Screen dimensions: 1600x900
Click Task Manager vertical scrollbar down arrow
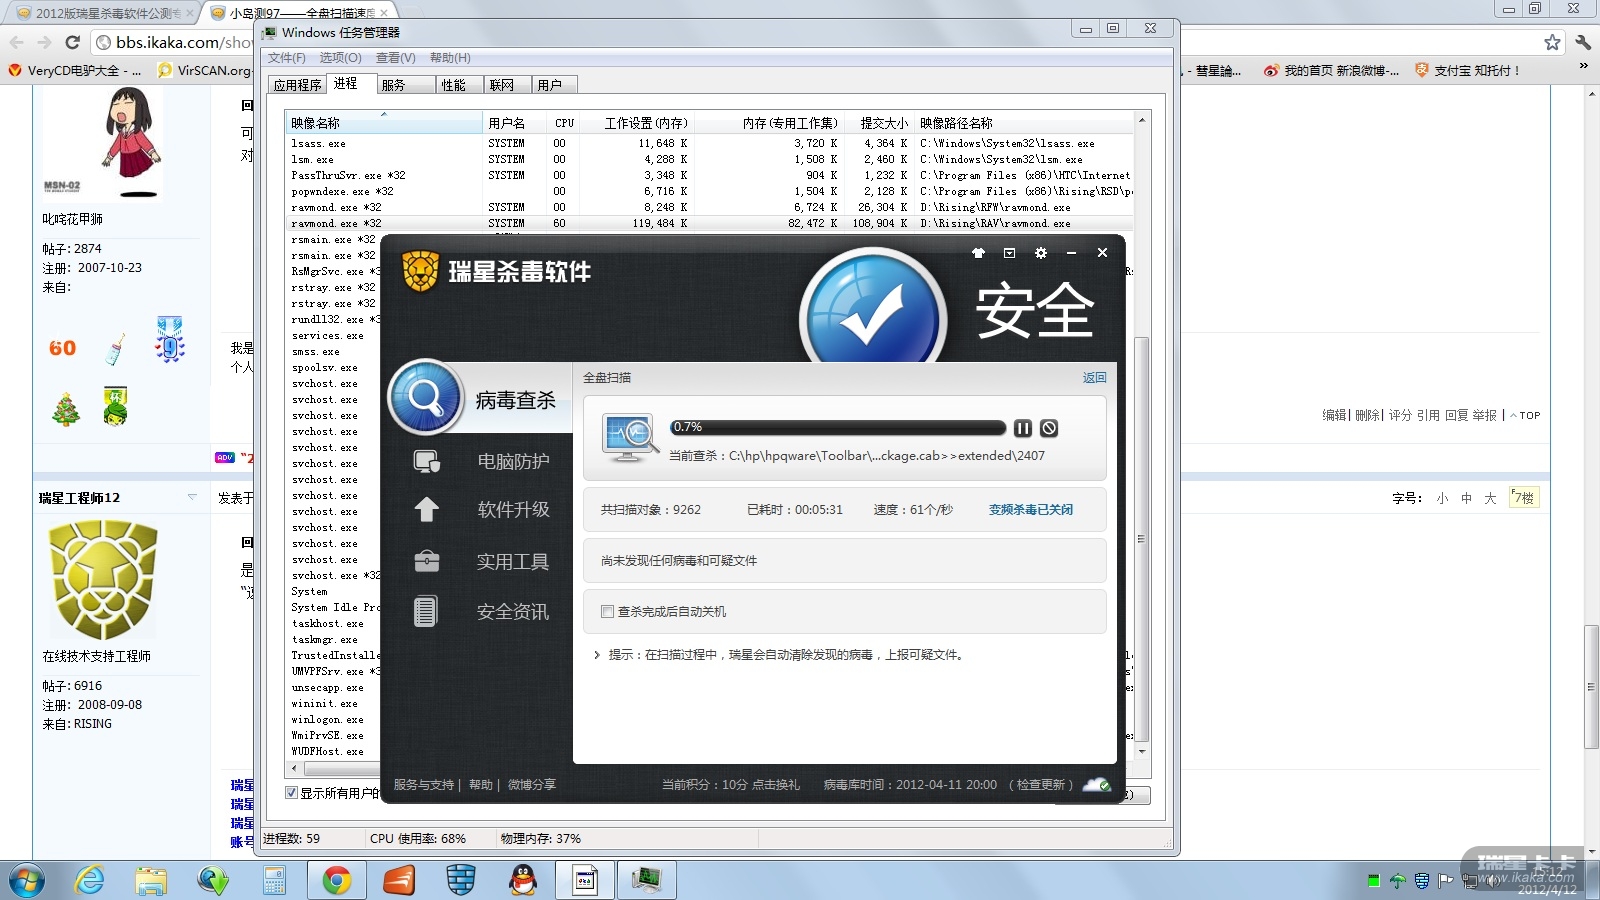pos(1142,751)
